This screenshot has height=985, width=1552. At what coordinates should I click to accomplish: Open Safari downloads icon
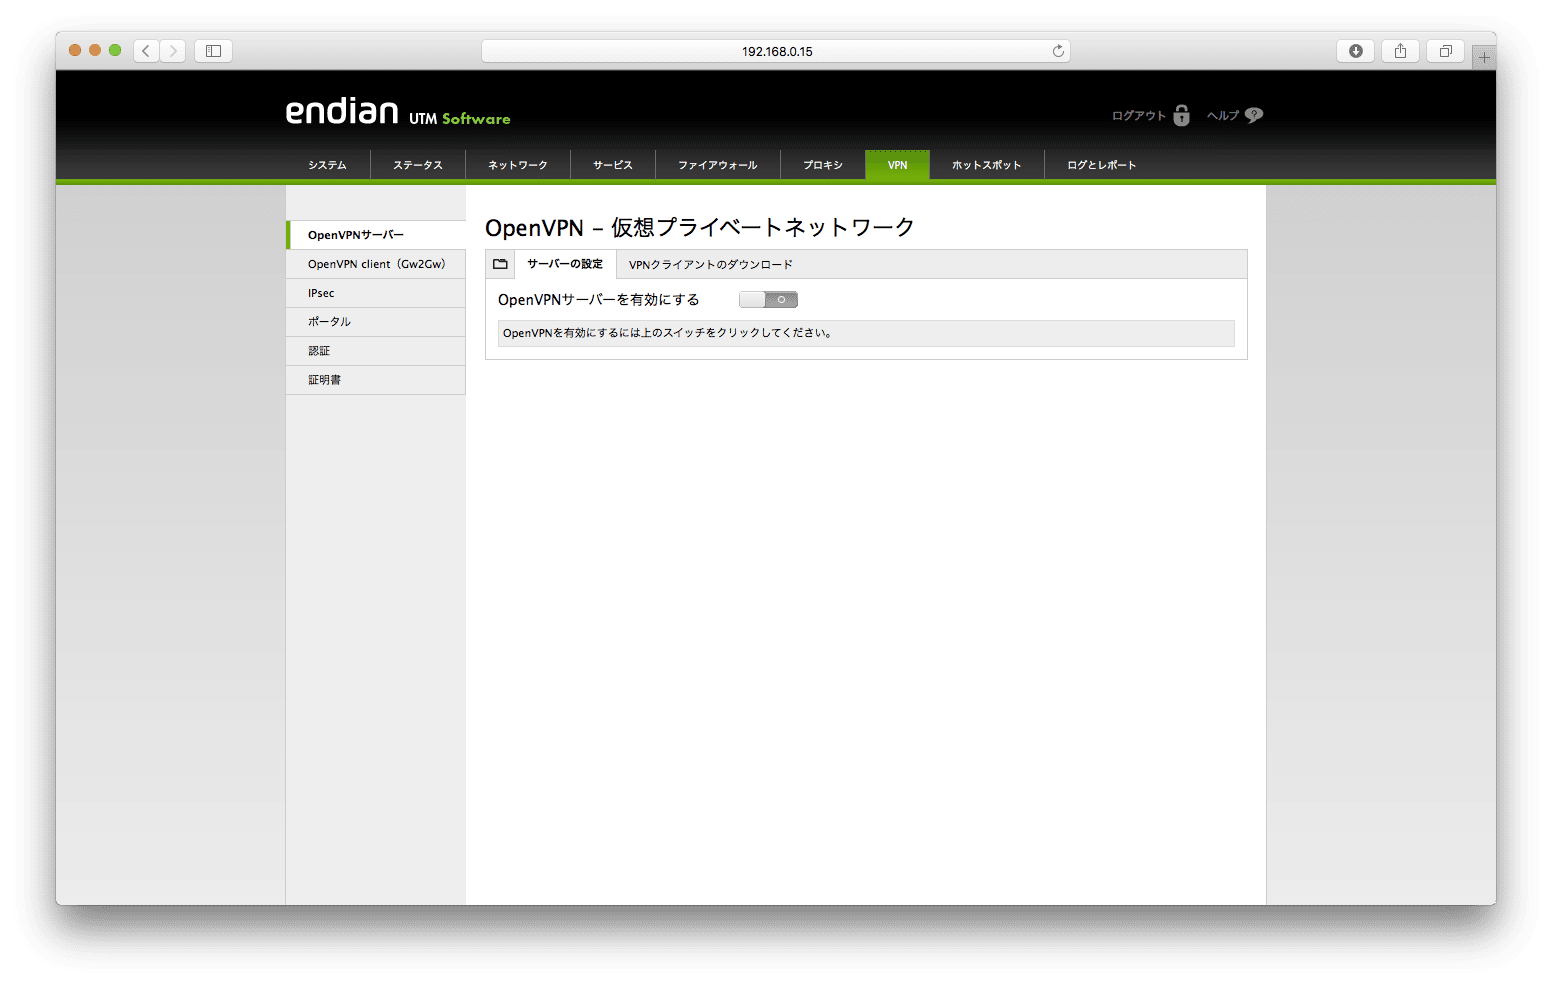tap(1355, 51)
